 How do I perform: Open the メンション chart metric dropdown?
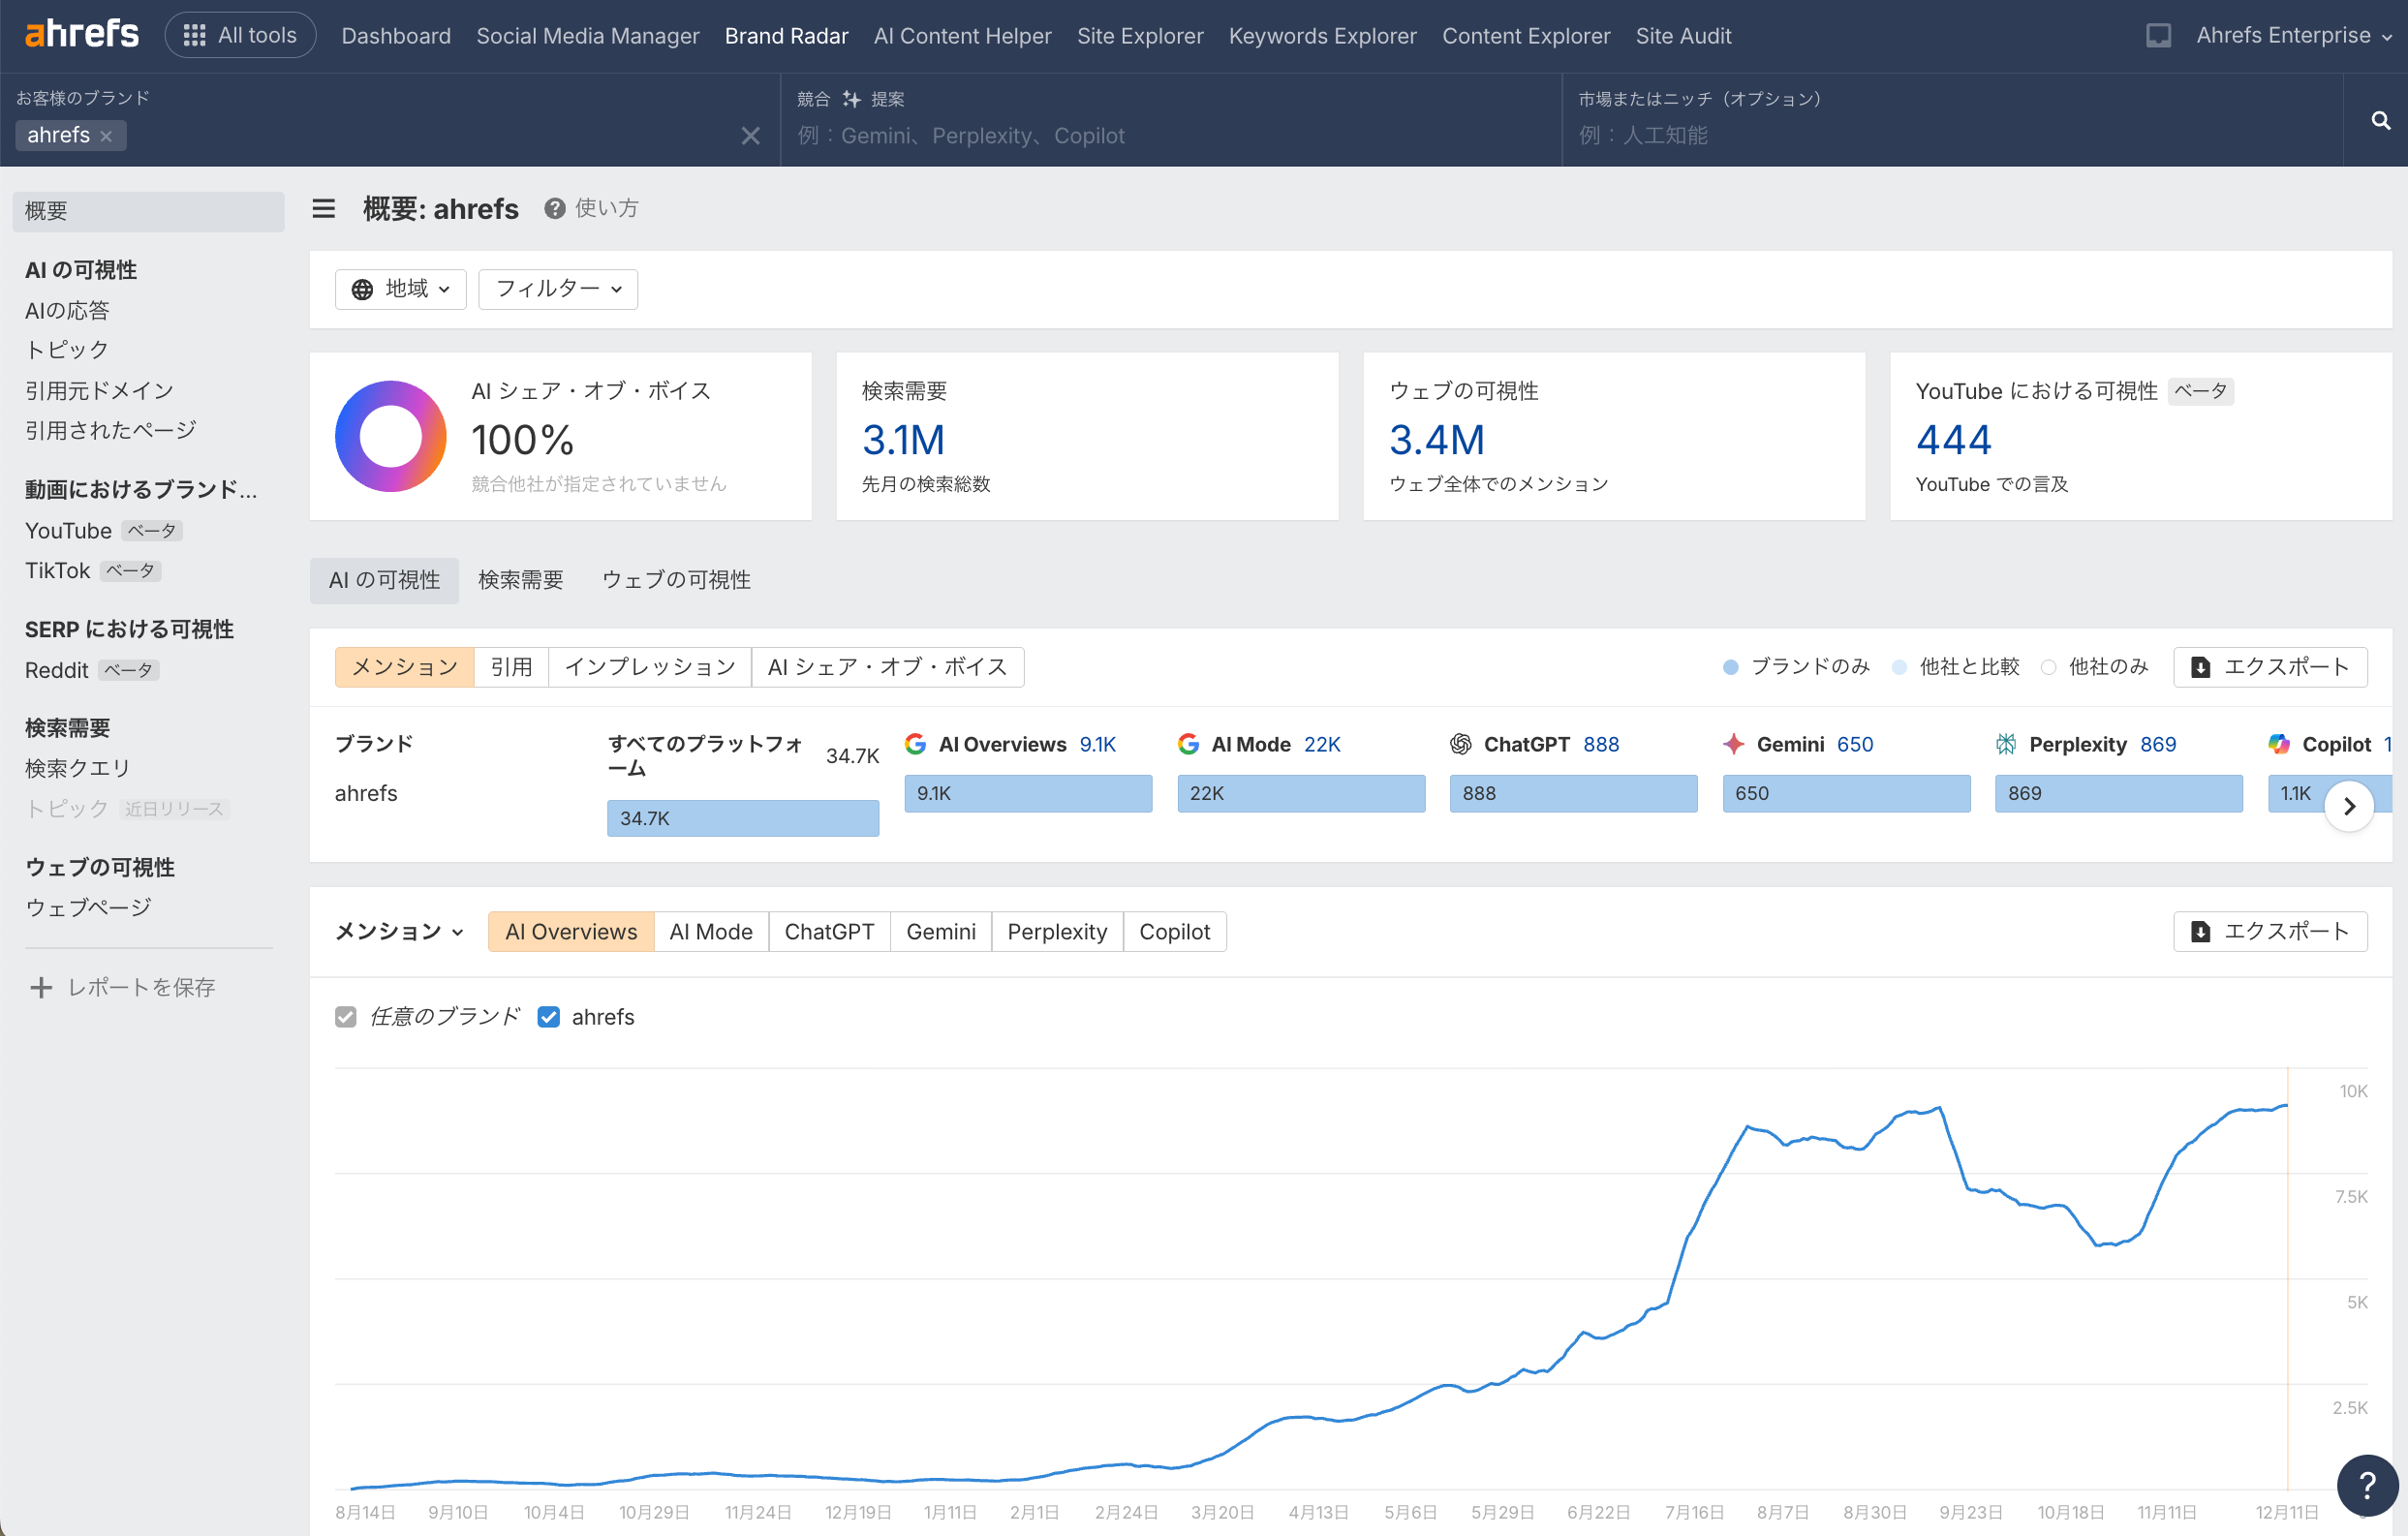pyautogui.click(x=398, y=932)
